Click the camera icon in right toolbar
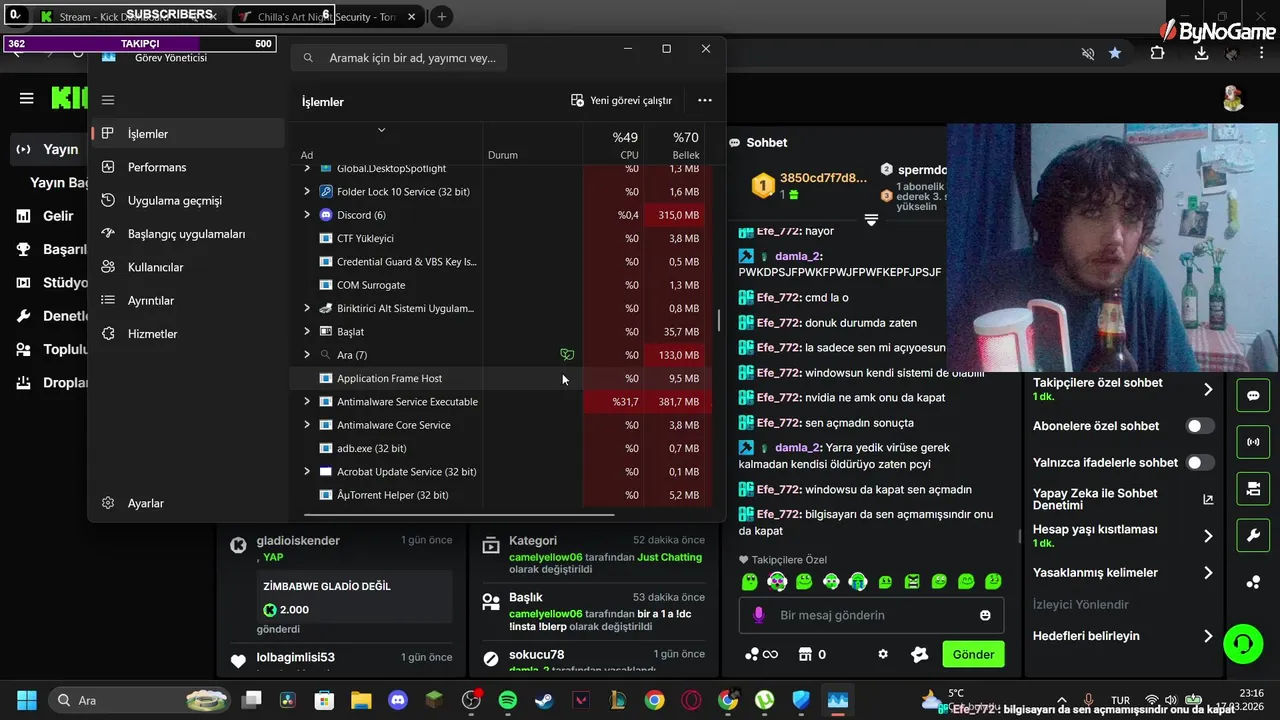 tap(1253, 488)
